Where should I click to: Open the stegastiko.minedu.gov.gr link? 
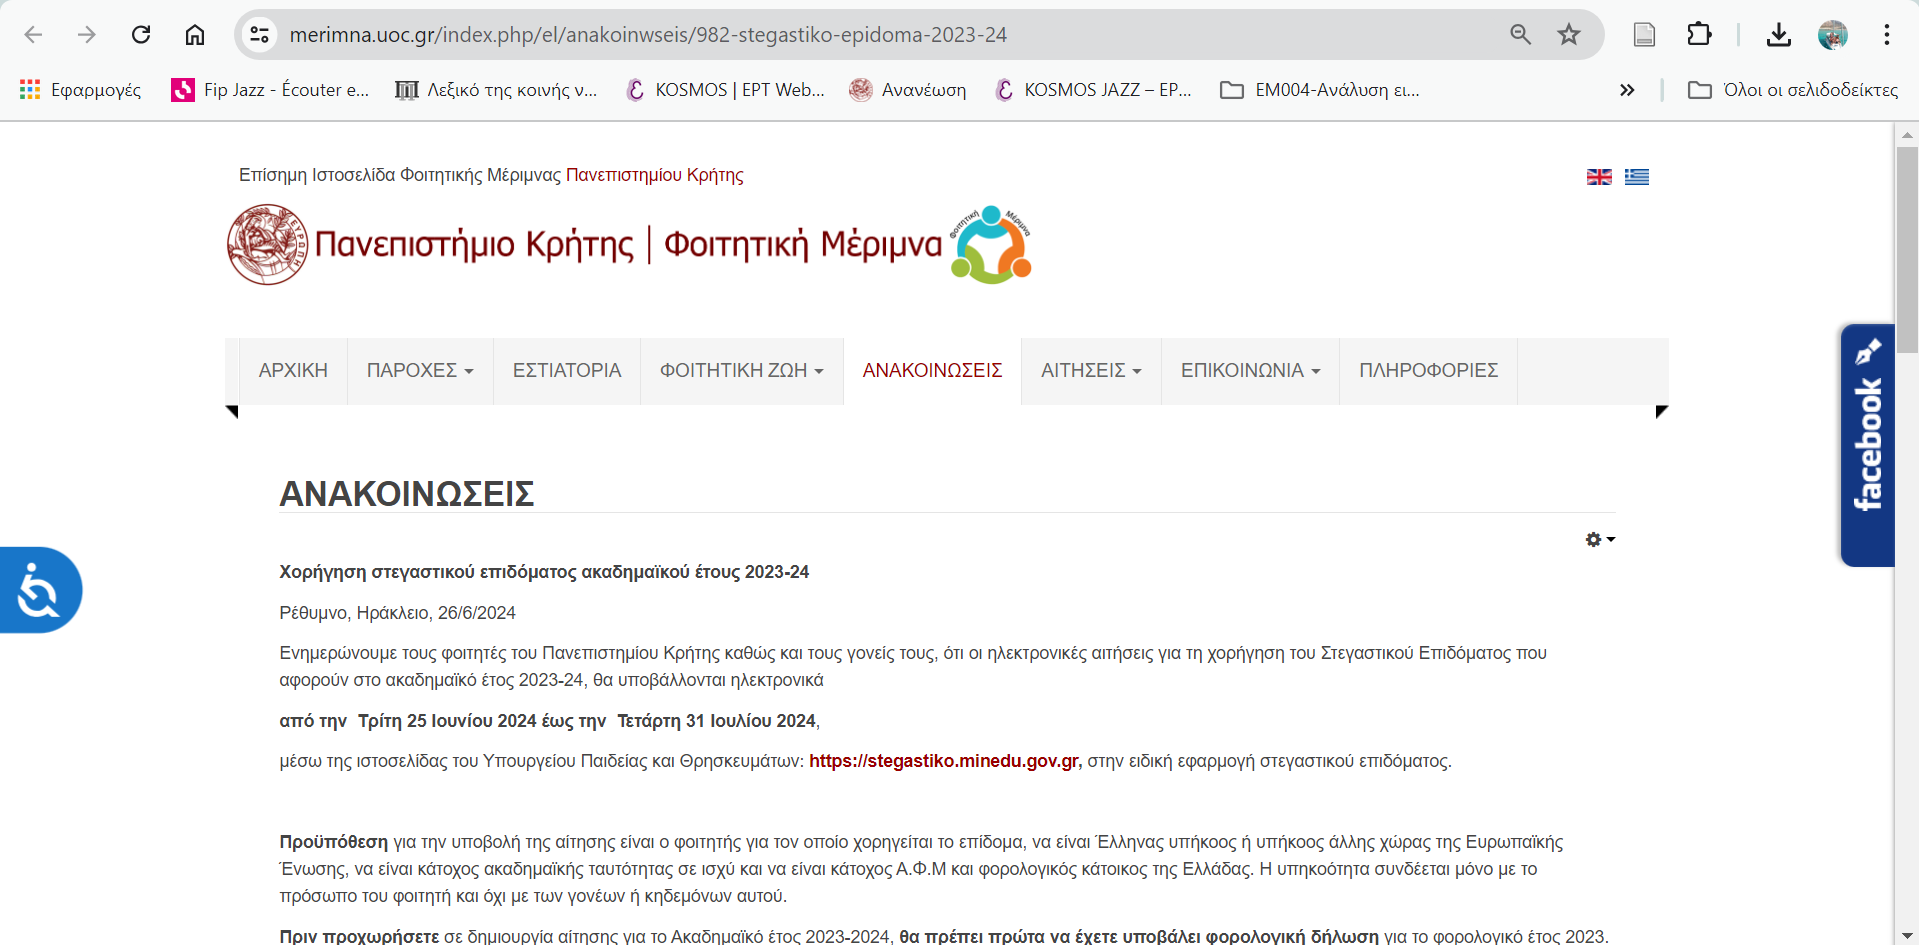pos(944,761)
